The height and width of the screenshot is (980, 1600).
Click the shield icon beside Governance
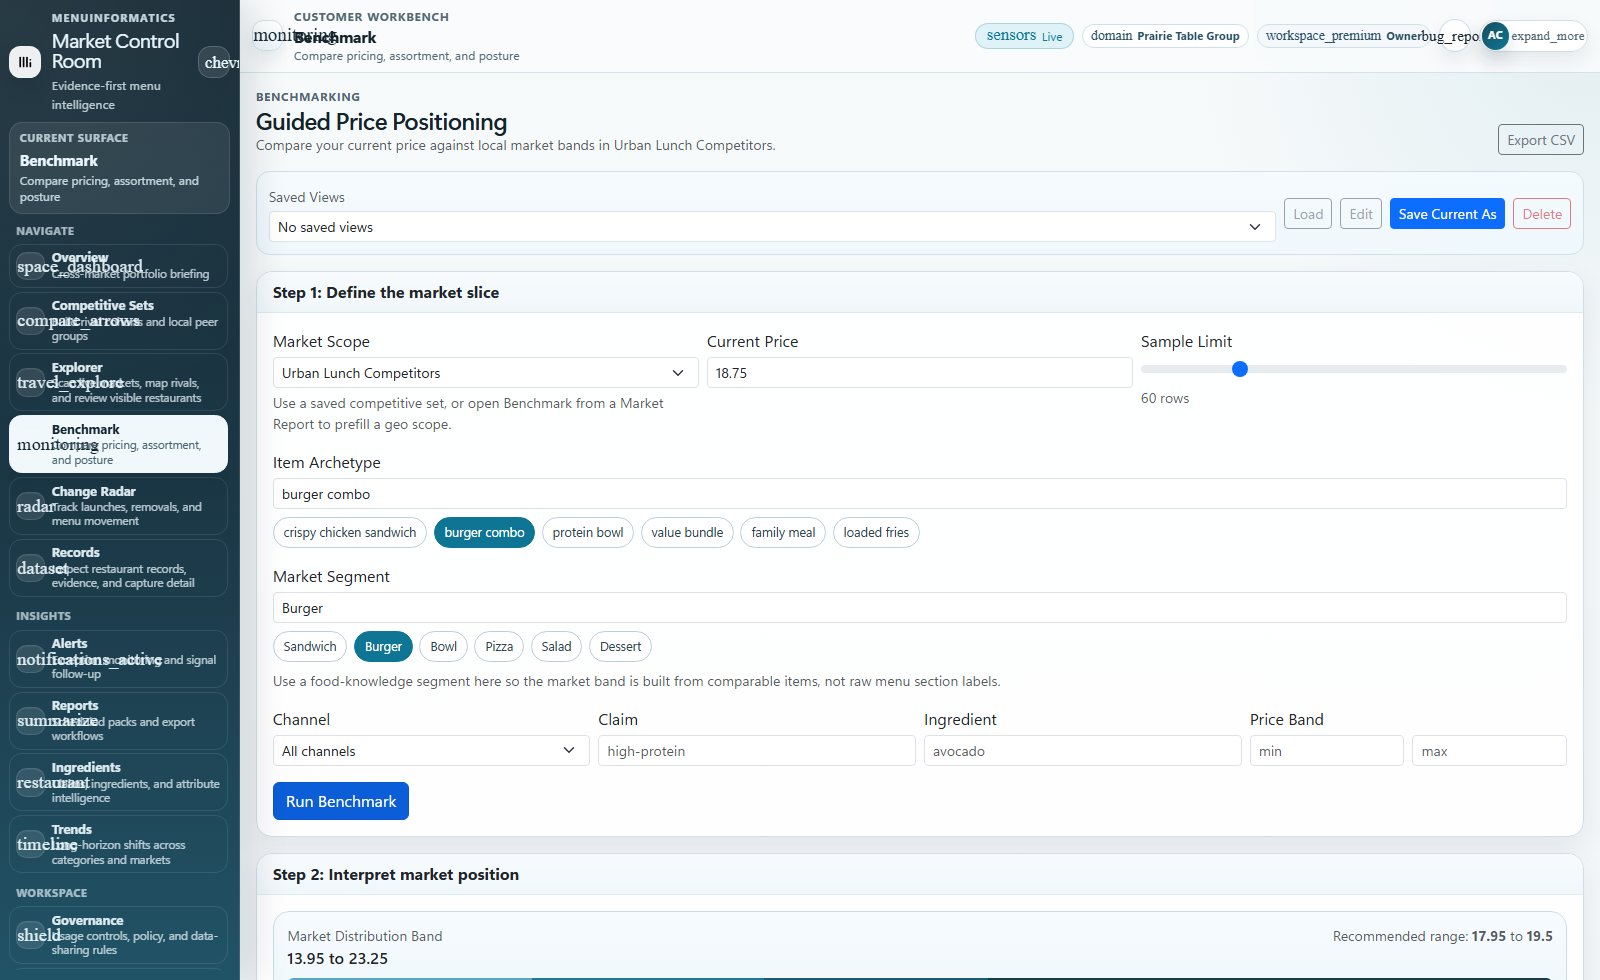point(30,936)
